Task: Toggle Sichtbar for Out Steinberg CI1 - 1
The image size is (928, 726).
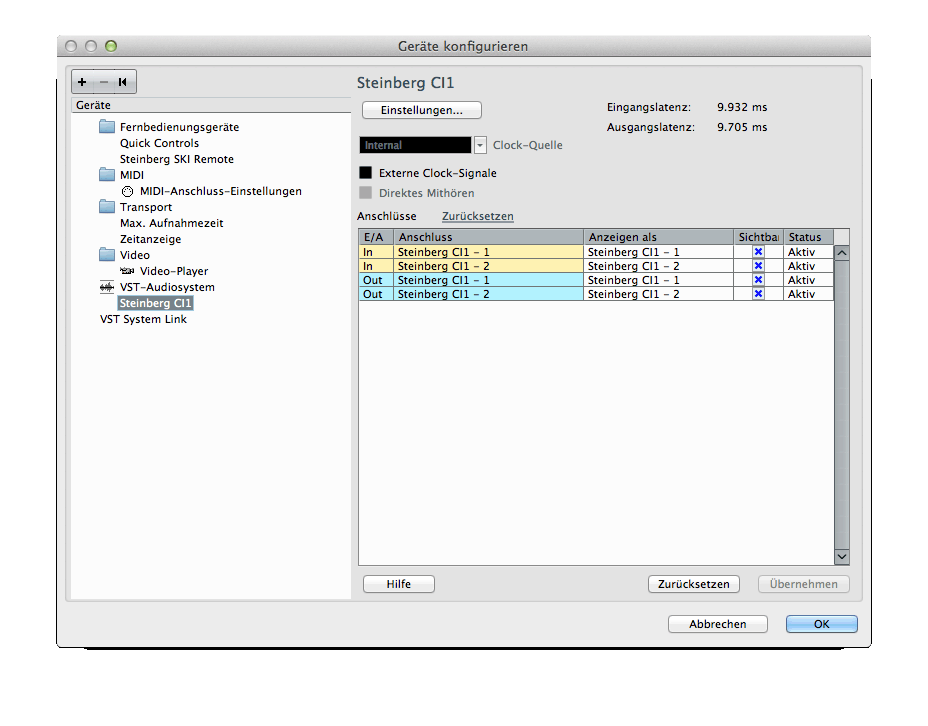Action: [758, 280]
